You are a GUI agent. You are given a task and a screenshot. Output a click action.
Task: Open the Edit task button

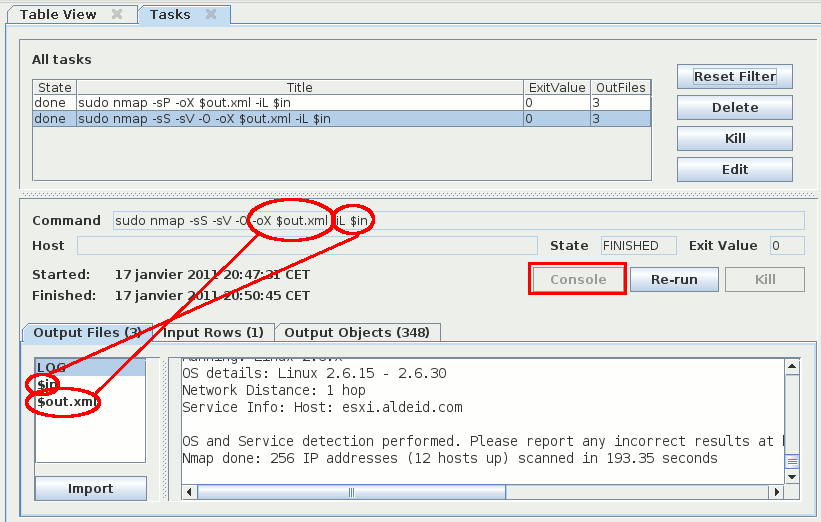734,169
